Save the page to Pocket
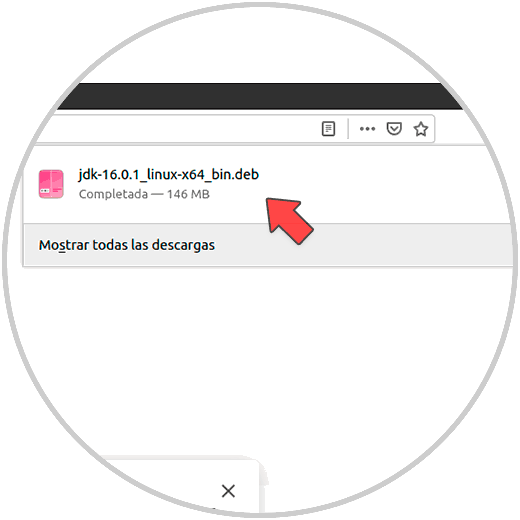Image resolution: width=520 pixels, height=520 pixels. tap(394, 129)
